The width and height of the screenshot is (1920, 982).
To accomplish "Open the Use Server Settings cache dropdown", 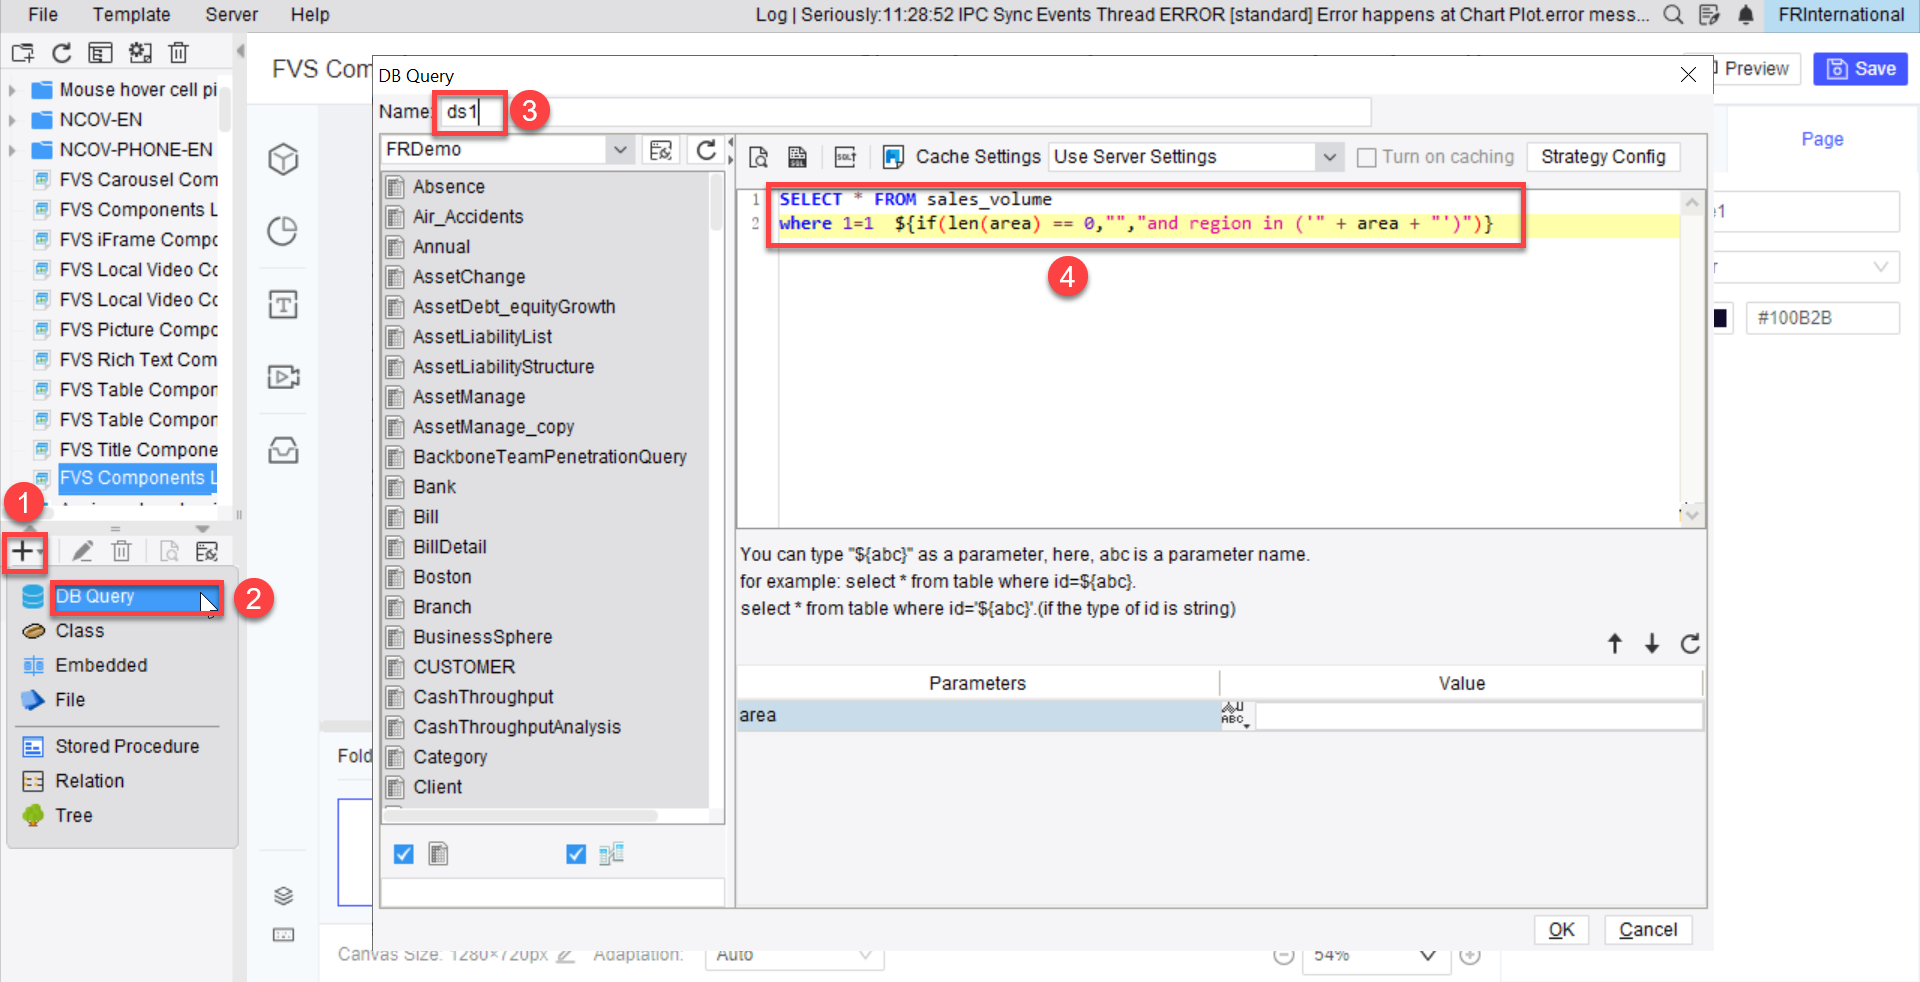I will [x=1330, y=157].
